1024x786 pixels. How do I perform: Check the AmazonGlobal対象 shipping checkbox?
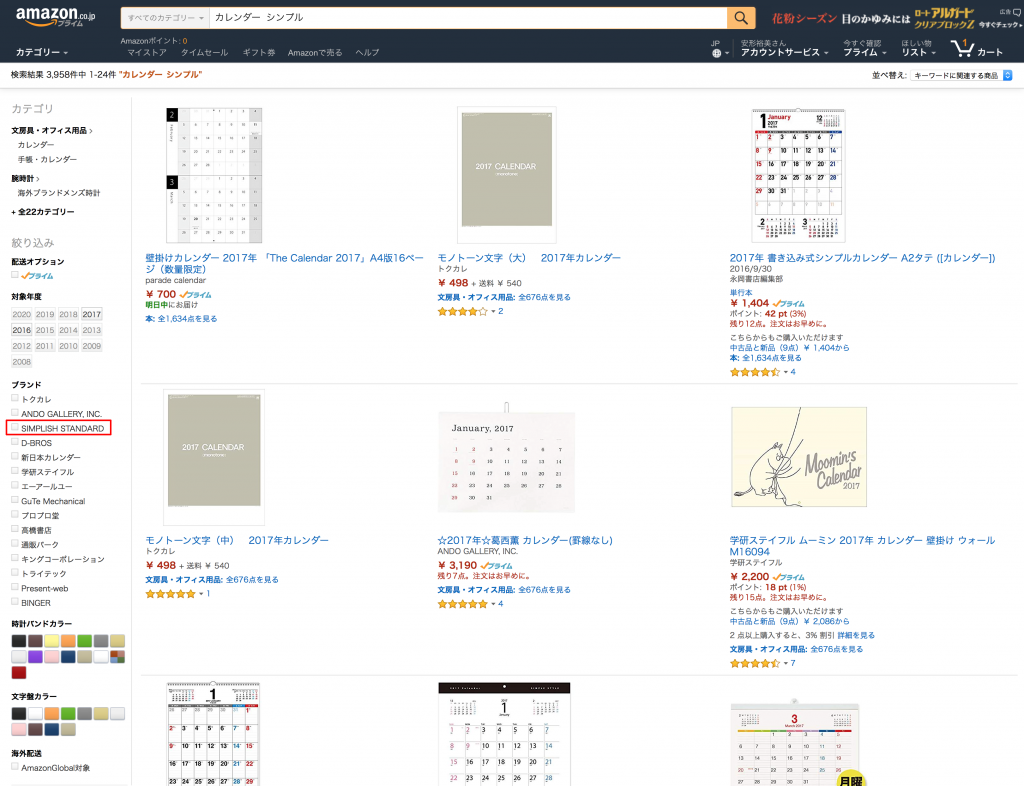[x=15, y=767]
